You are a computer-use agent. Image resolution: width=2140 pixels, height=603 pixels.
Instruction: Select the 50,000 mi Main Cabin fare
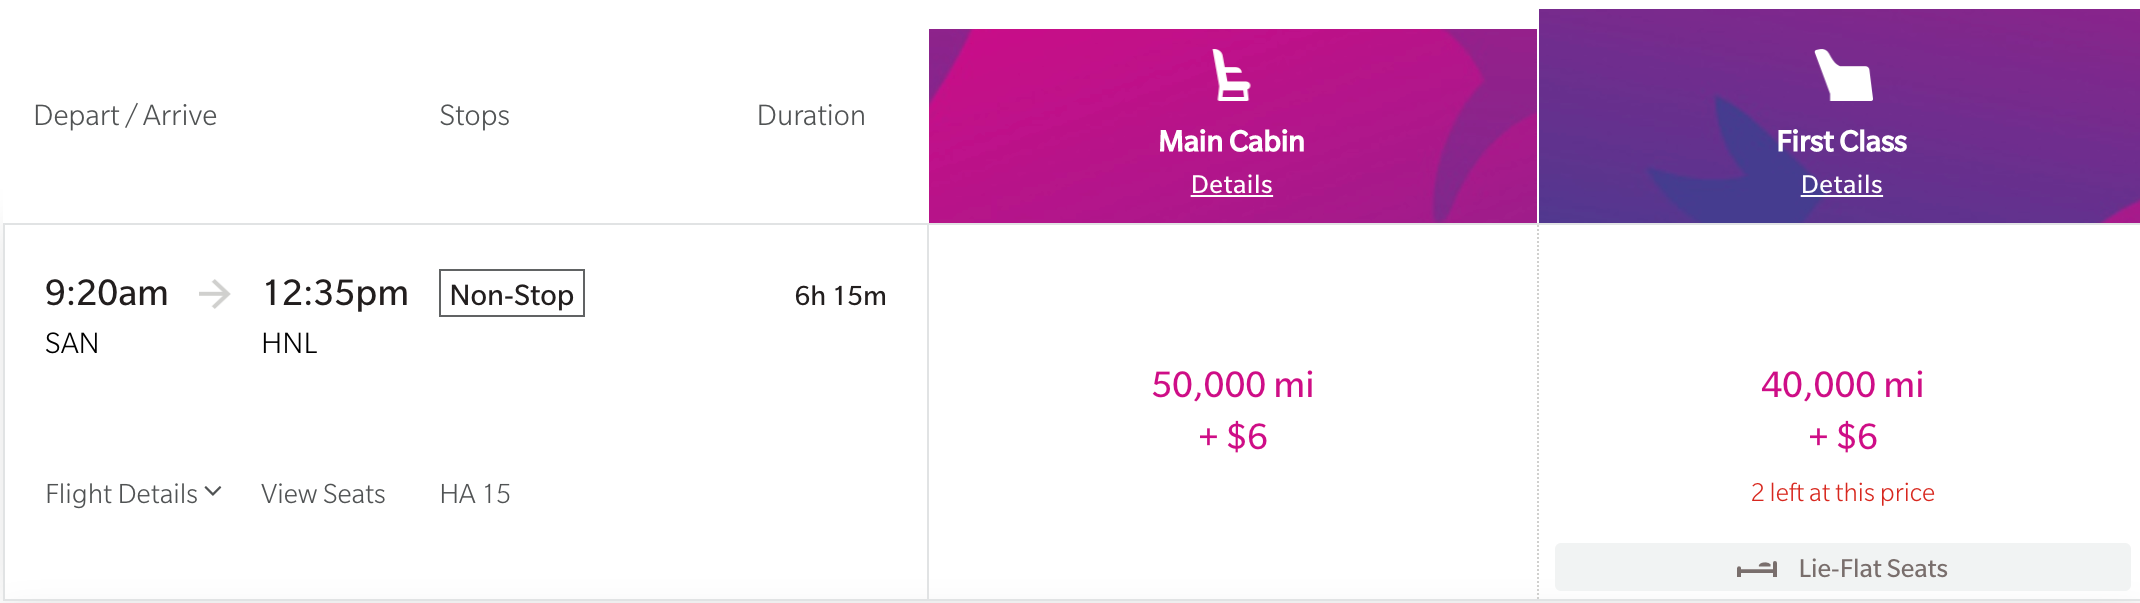click(x=1232, y=410)
